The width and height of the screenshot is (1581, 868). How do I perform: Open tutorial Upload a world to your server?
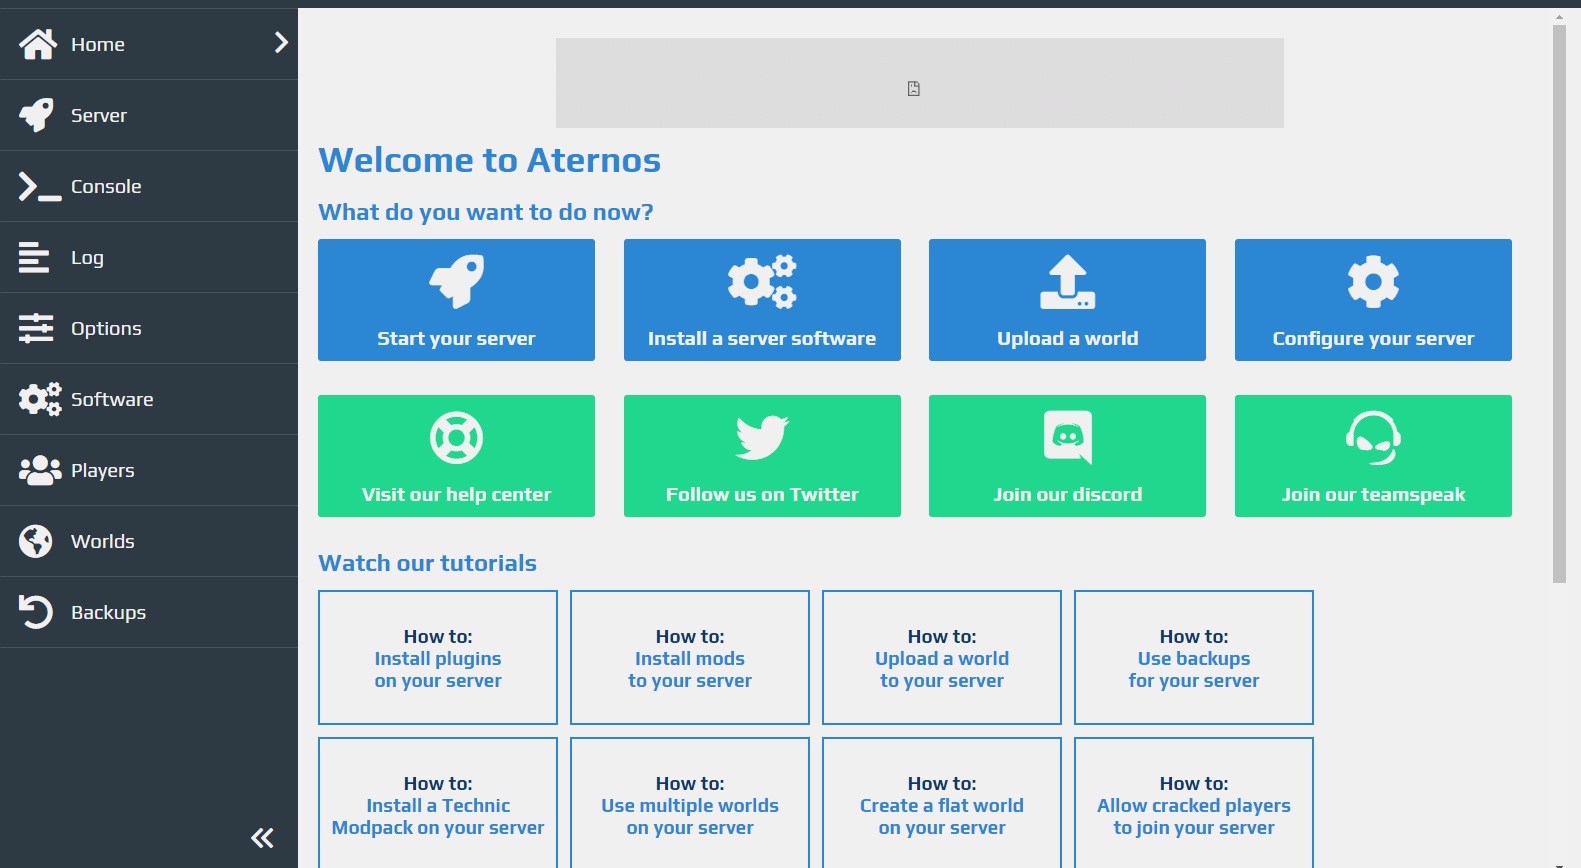942,658
